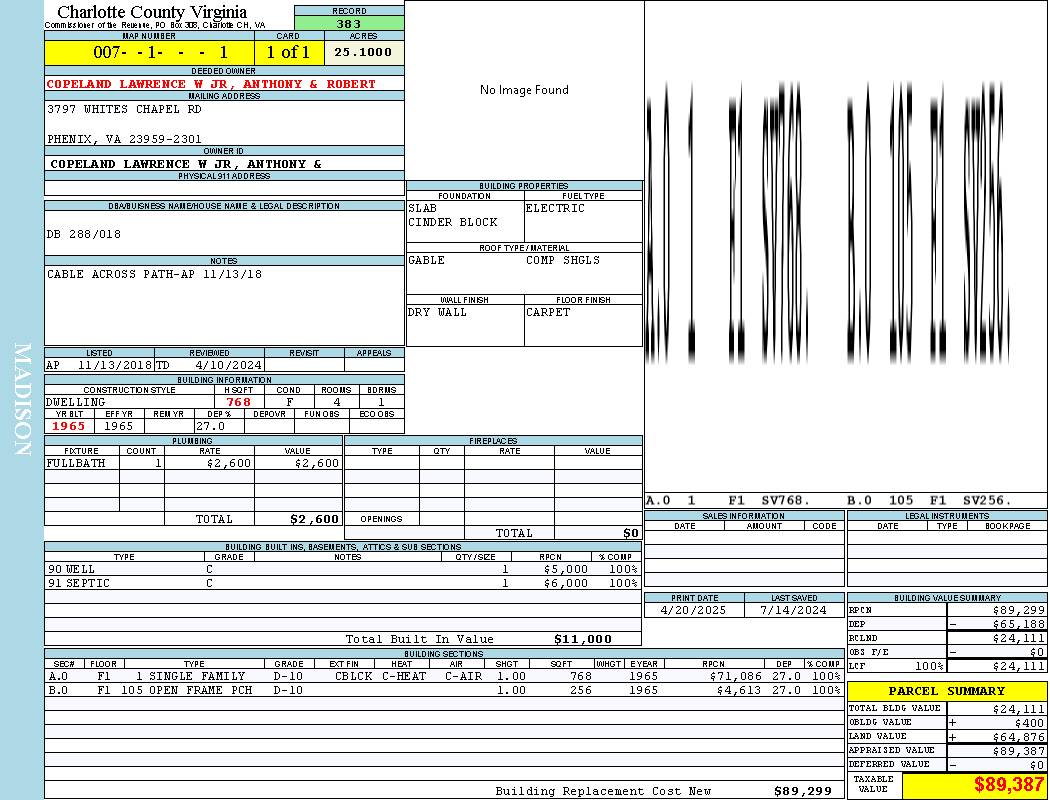Click print date 4/20/2025
1050x800 pixels.
point(693,611)
